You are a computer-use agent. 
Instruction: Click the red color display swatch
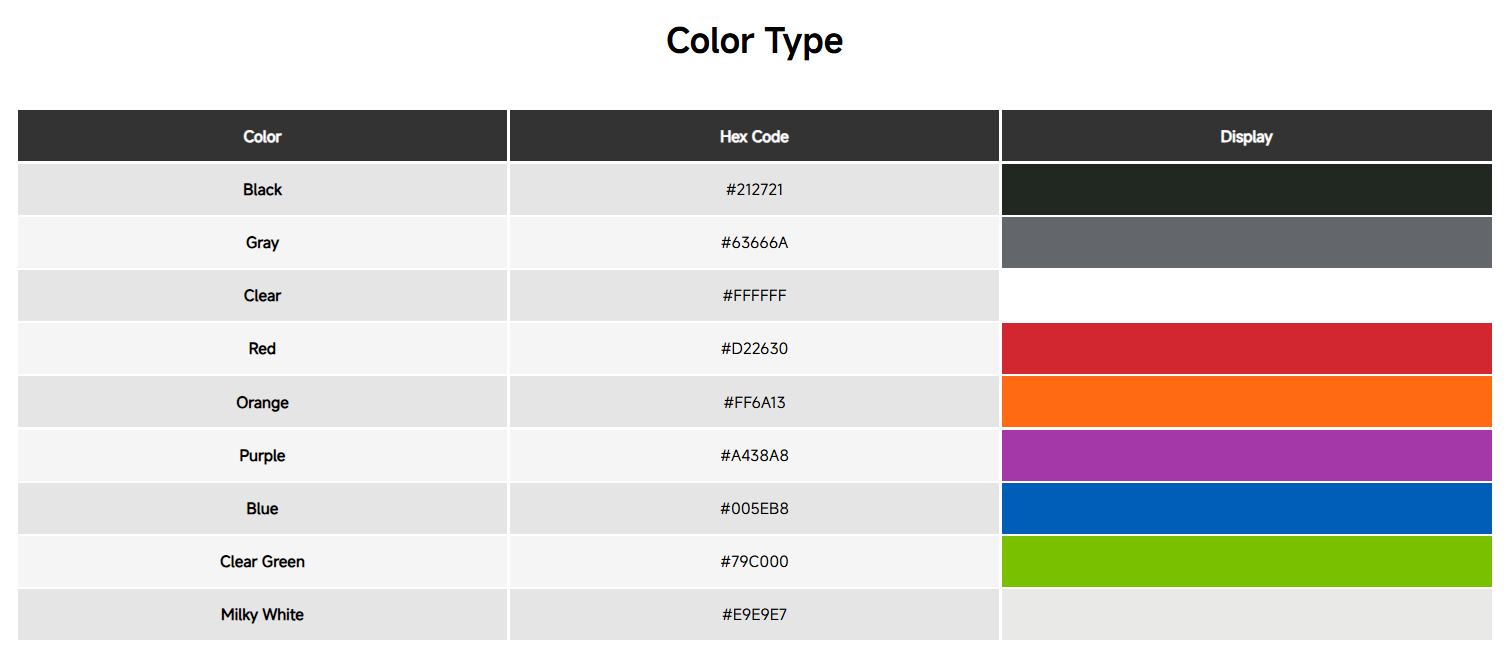[1246, 349]
